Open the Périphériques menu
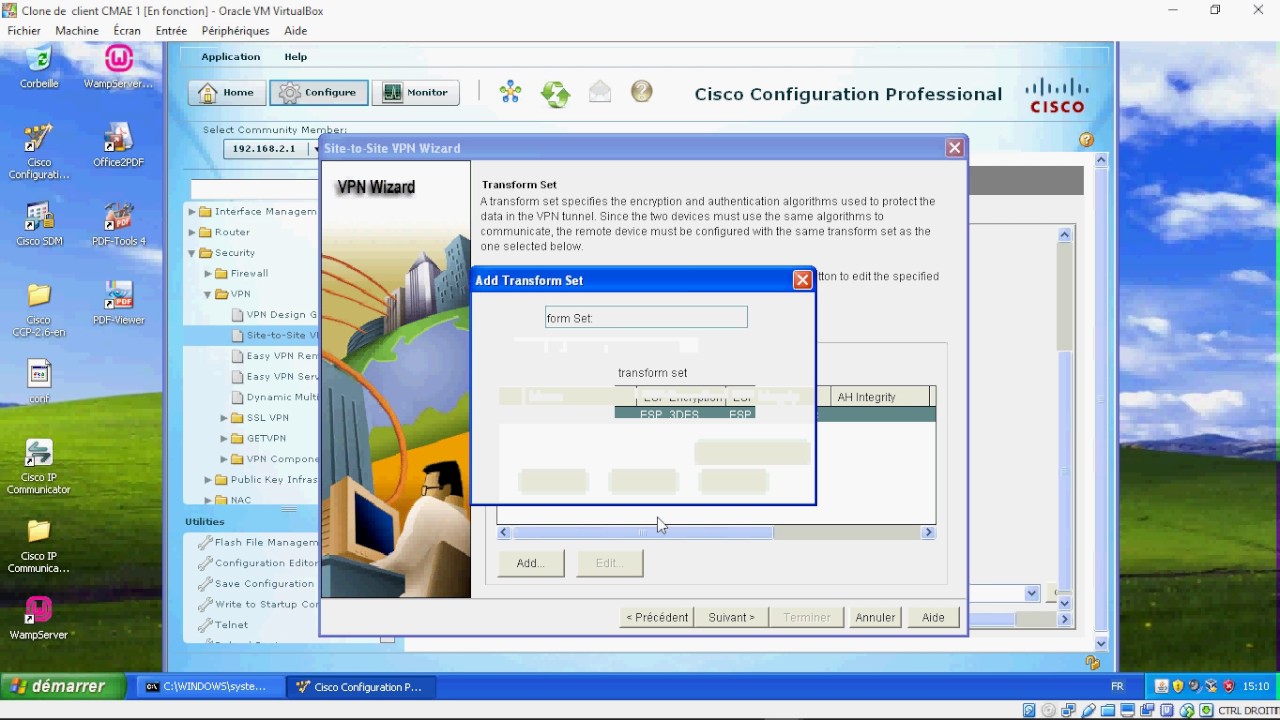This screenshot has height=720, width=1280. [235, 31]
